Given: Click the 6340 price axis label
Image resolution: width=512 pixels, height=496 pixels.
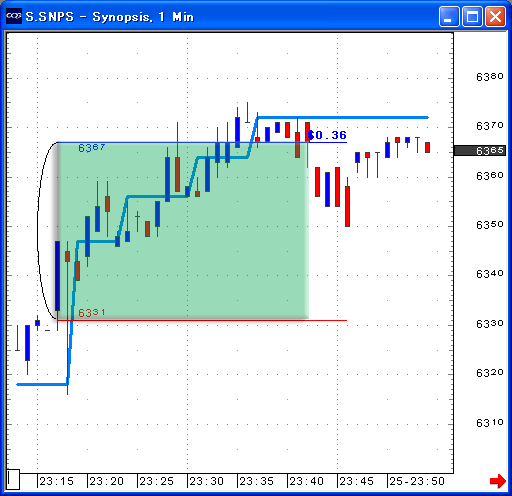Looking at the screenshot, I should point(490,274).
